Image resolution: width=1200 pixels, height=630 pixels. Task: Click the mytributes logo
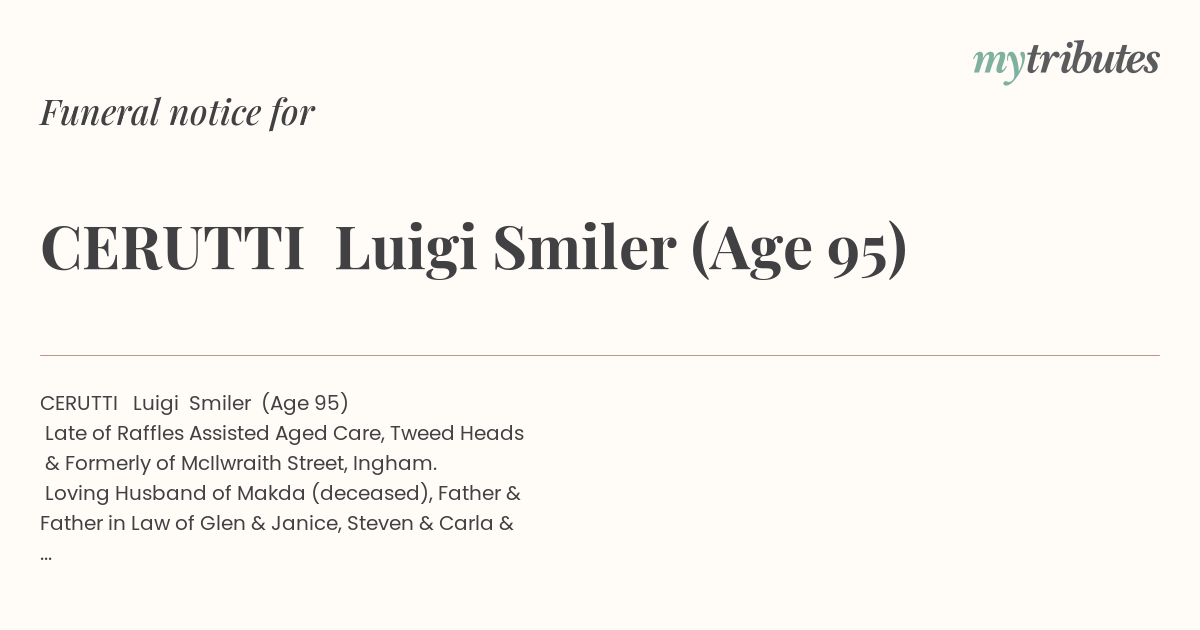(x=1066, y=61)
